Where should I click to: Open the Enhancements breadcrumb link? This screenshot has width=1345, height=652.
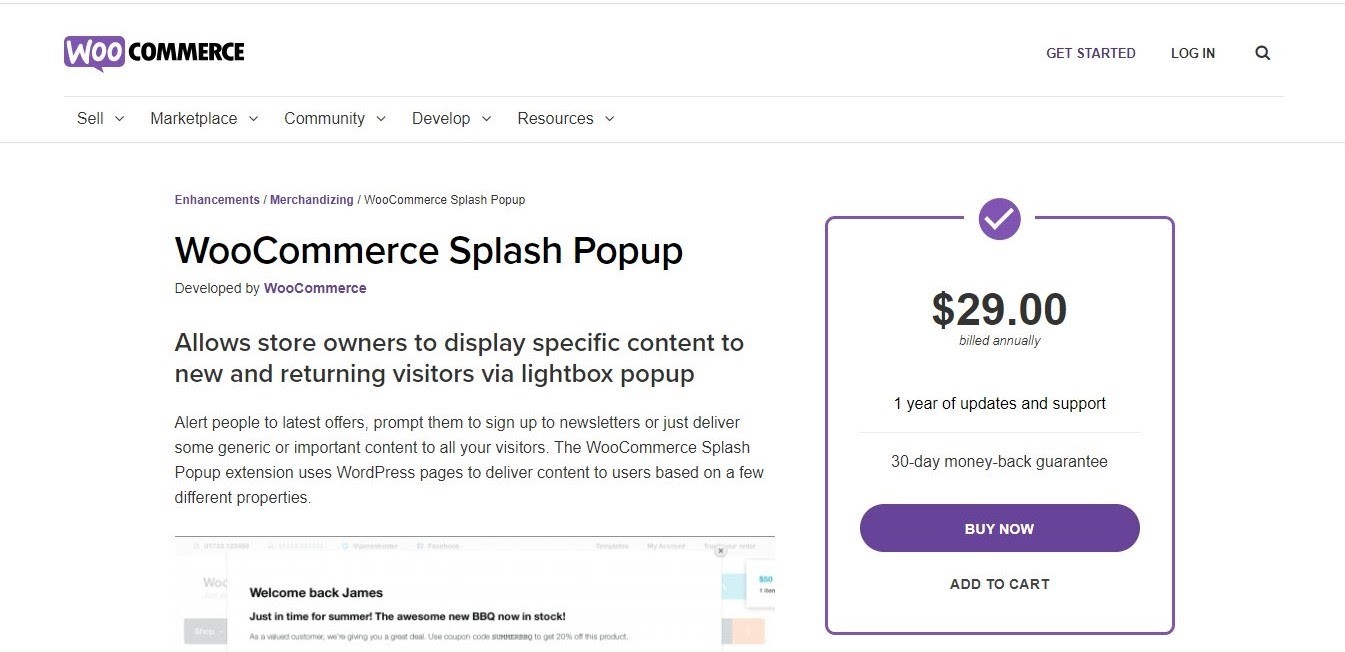pos(217,200)
